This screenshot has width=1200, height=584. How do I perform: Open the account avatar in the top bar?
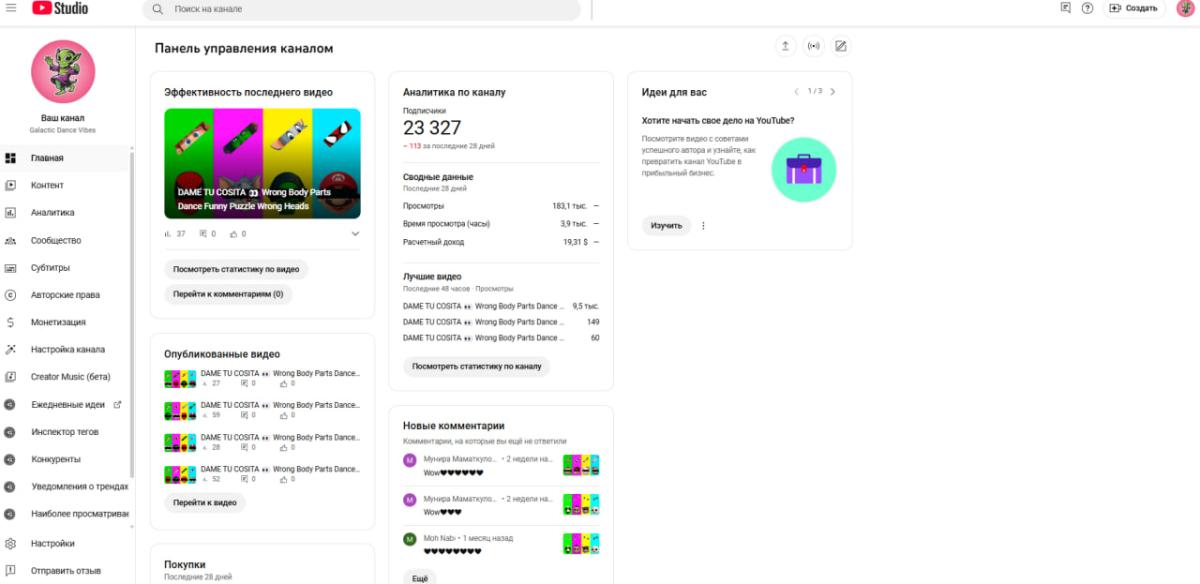tap(1185, 8)
